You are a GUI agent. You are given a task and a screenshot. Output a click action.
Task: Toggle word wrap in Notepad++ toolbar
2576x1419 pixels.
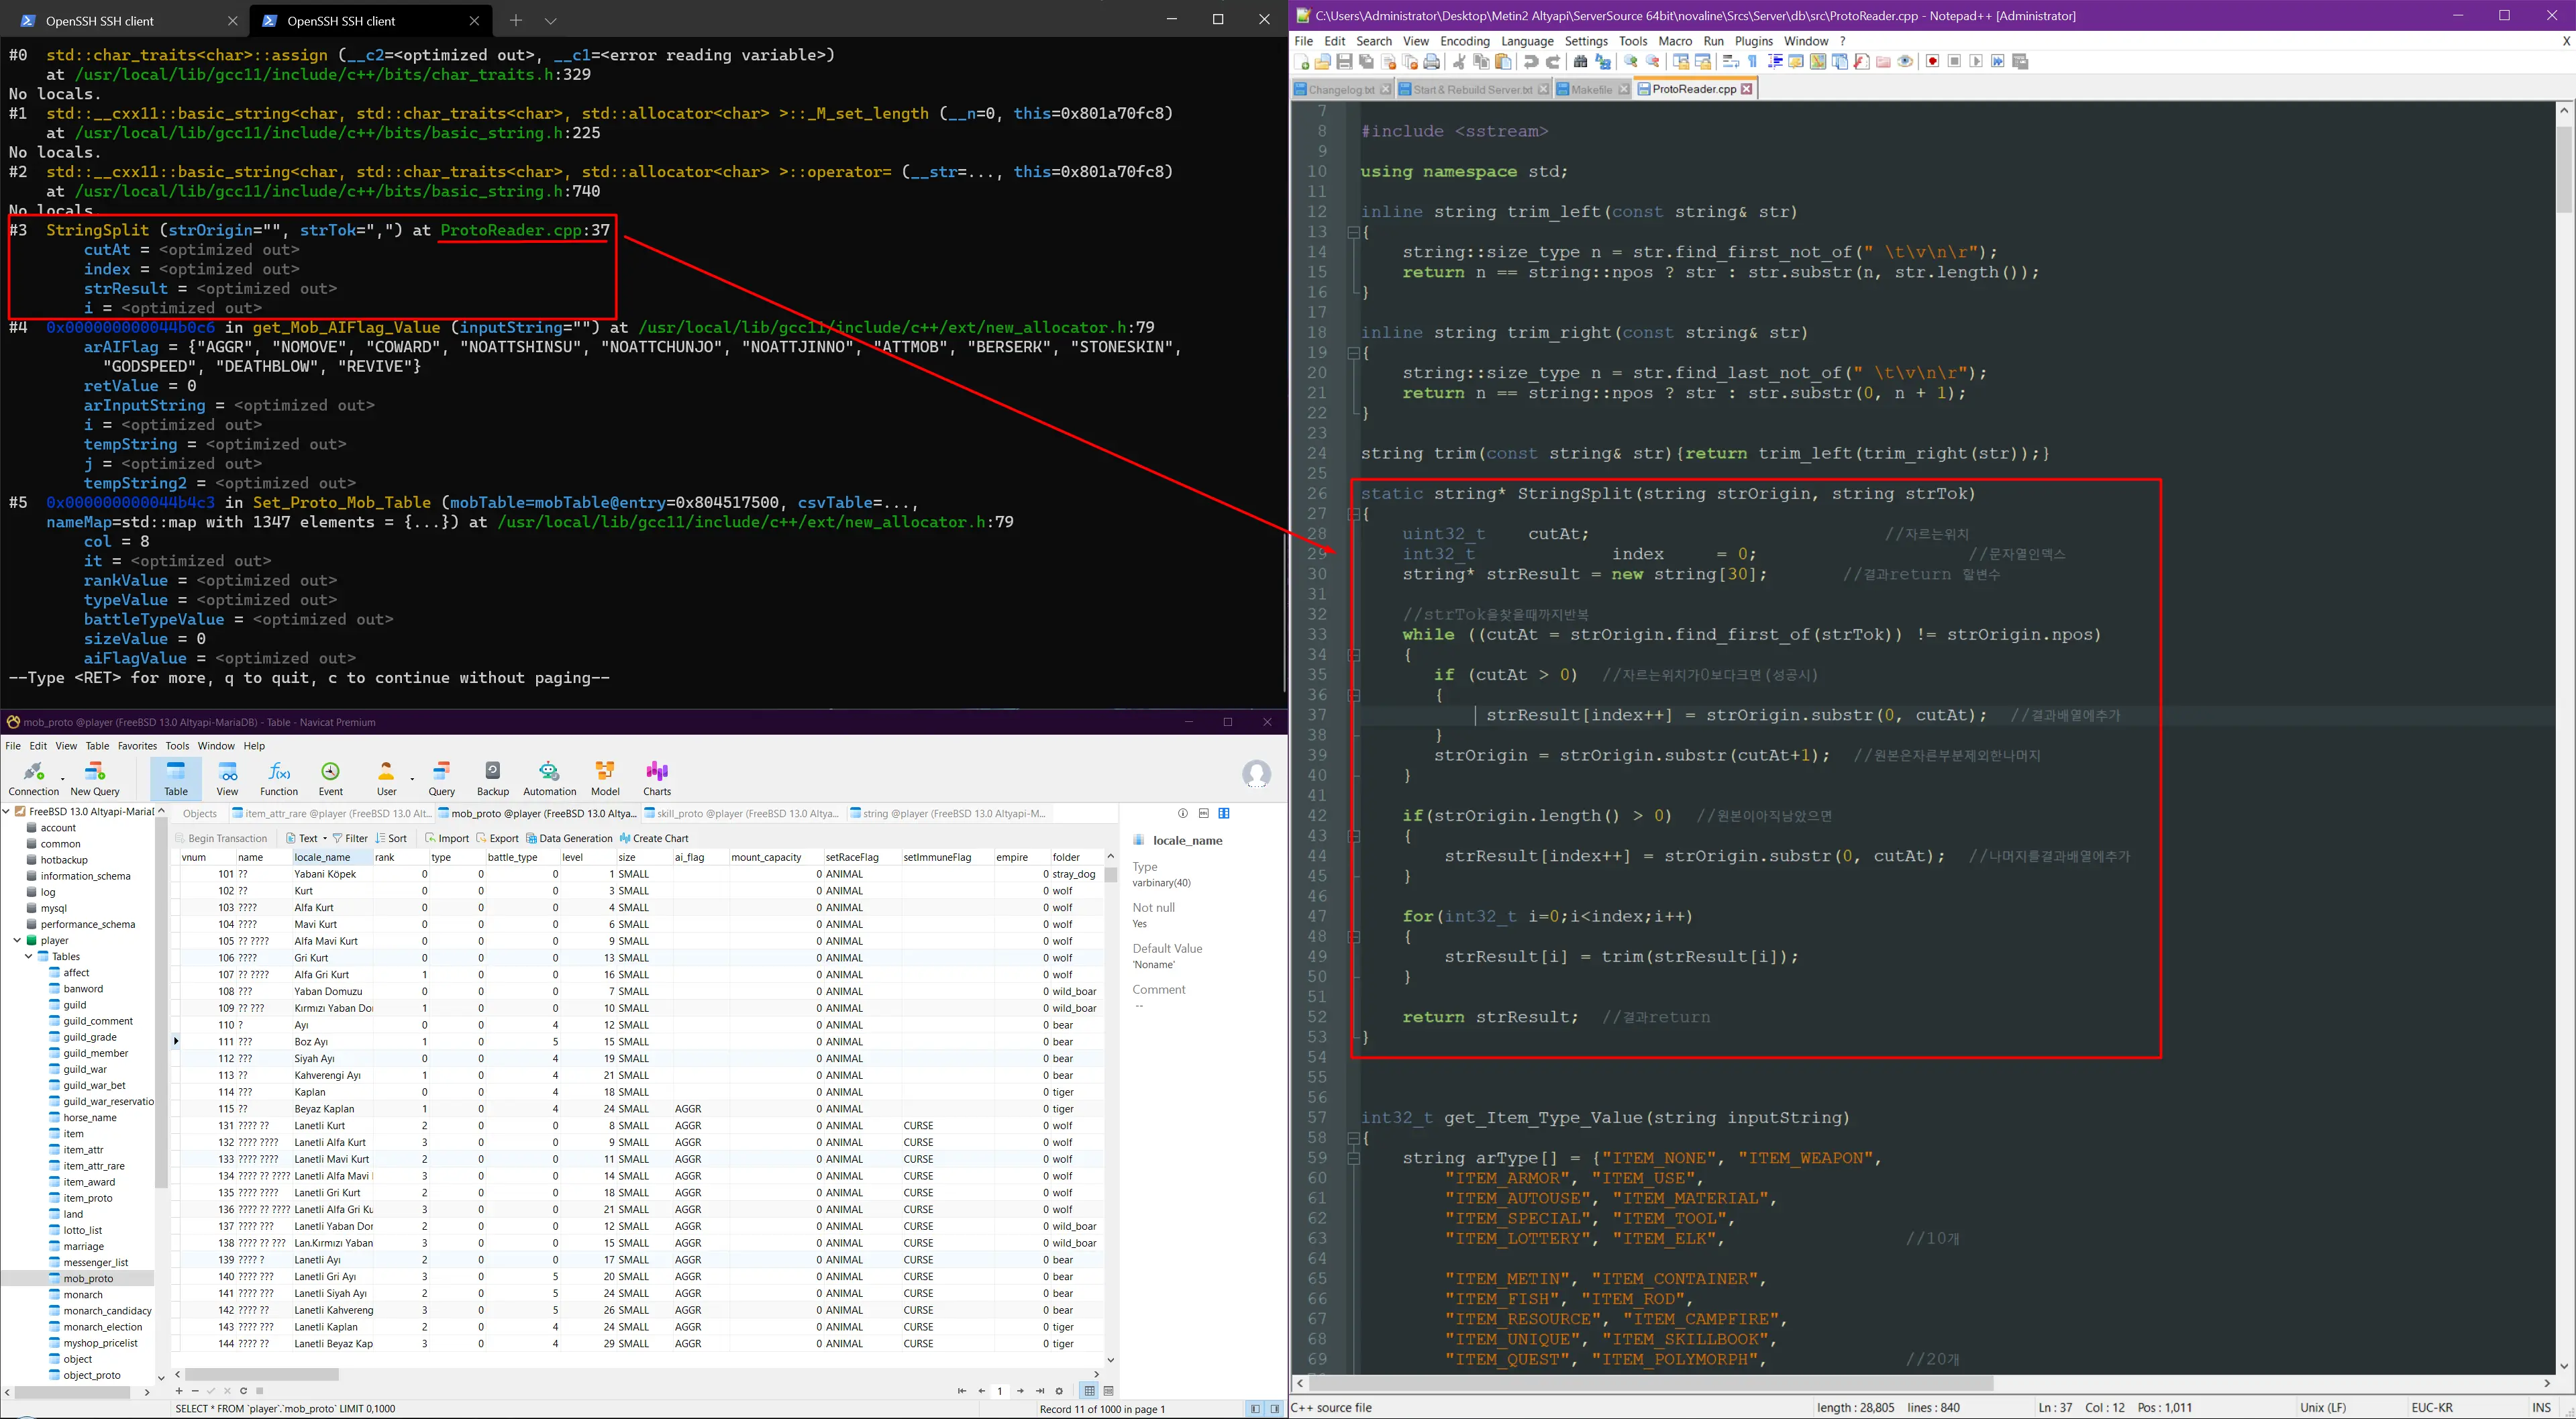pos(1731,62)
